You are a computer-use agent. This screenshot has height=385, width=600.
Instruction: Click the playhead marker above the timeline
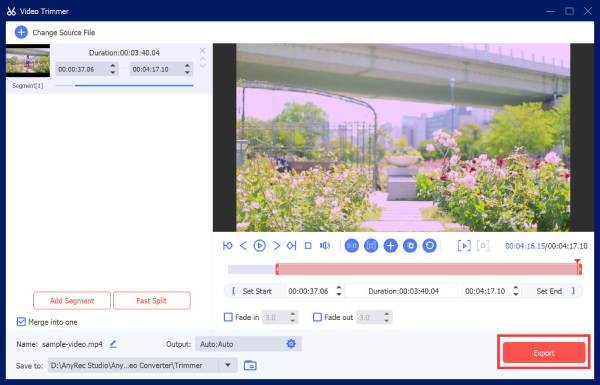(577, 262)
